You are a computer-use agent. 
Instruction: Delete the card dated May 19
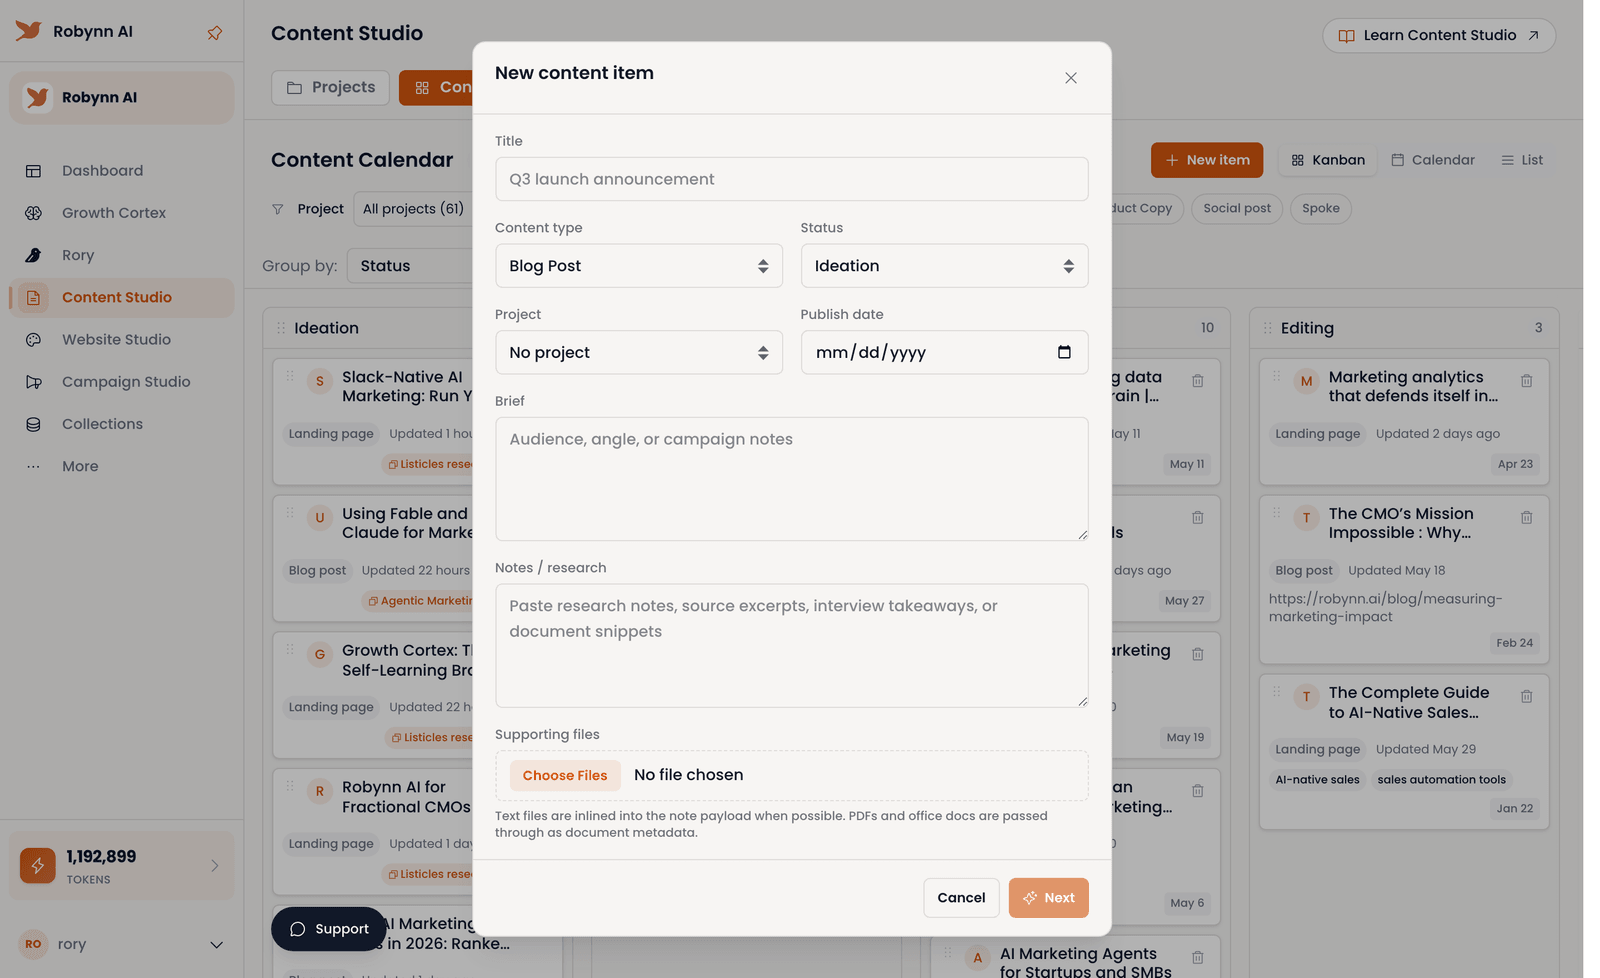1197,654
